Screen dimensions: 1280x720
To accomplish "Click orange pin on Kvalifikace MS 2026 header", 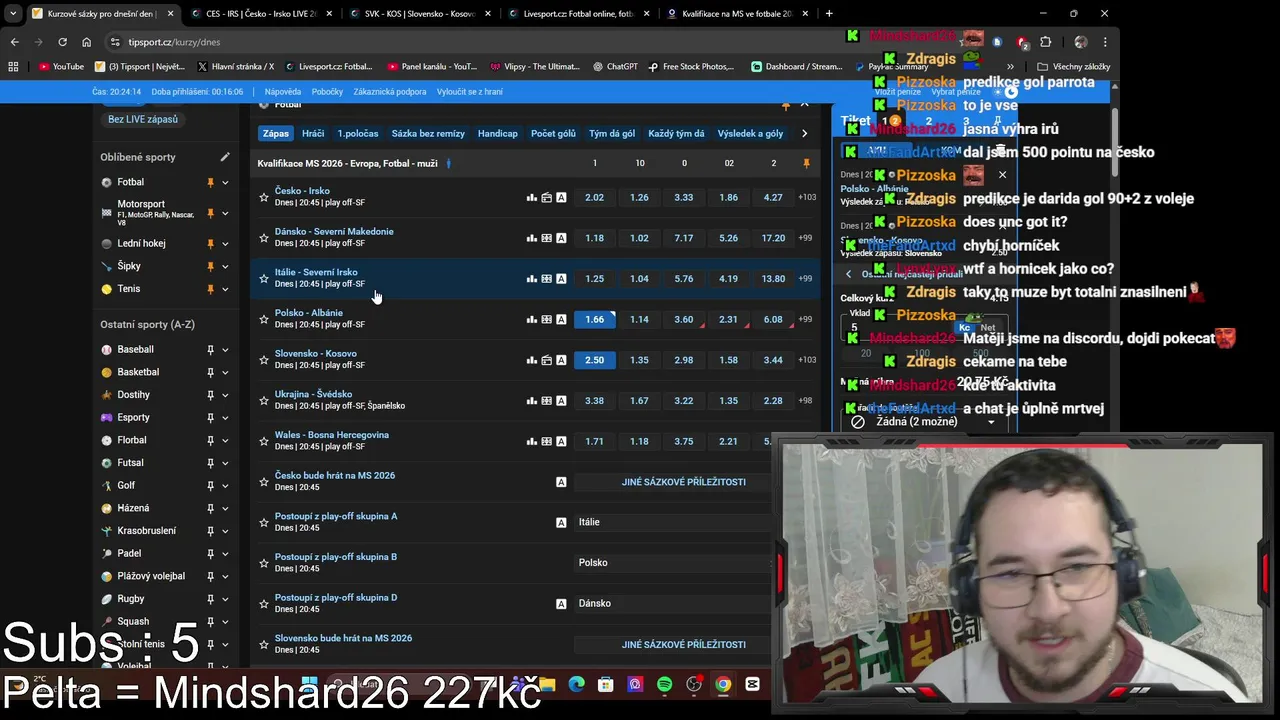I will (x=806, y=163).
